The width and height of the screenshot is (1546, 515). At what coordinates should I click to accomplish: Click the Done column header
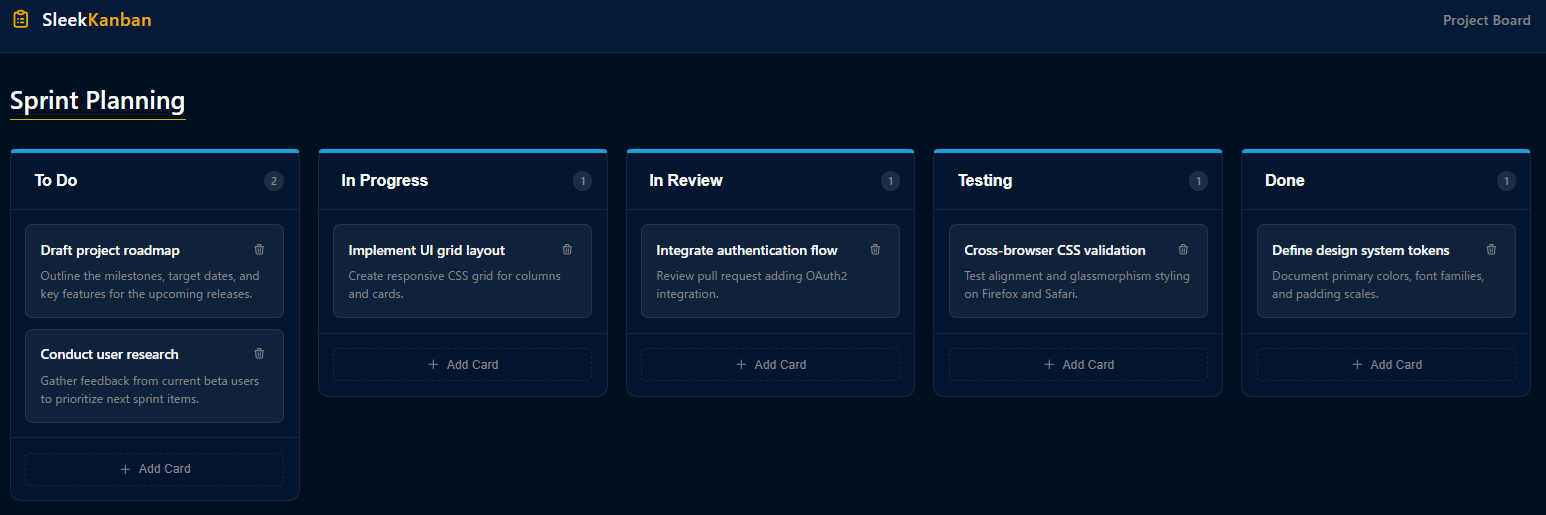pyautogui.click(x=1285, y=181)
